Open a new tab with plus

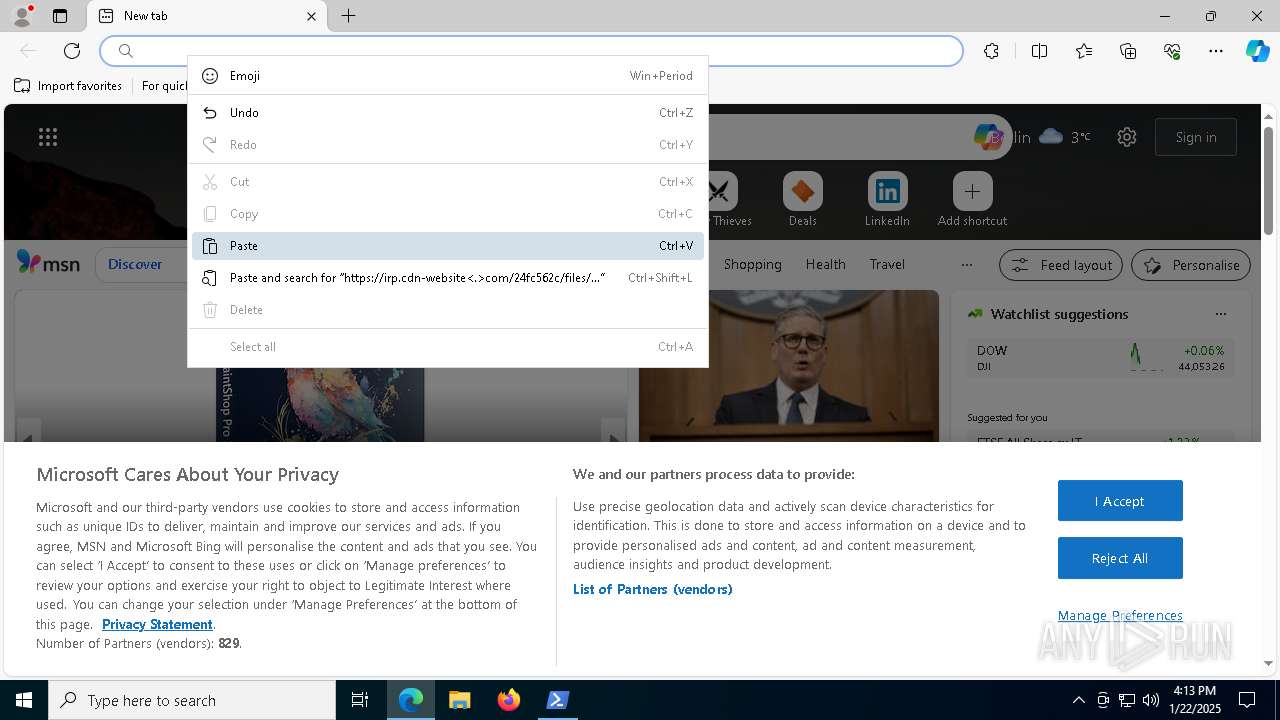pos(348,16)
